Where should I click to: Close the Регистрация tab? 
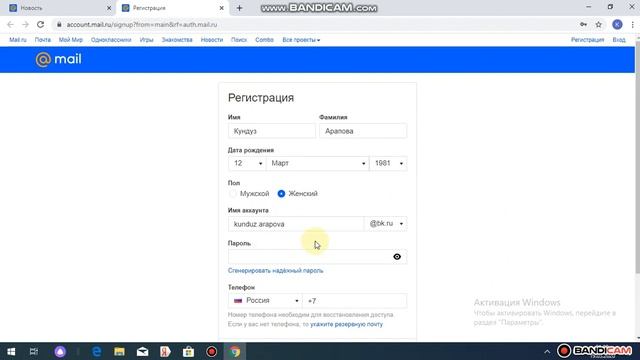[x=221, y=8]
